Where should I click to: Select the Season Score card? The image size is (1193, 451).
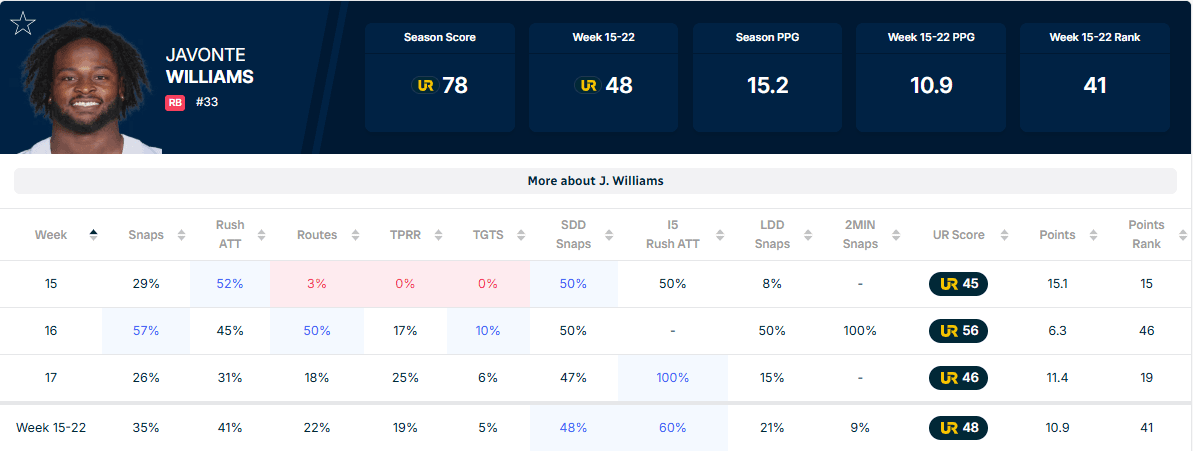(440, 77)
